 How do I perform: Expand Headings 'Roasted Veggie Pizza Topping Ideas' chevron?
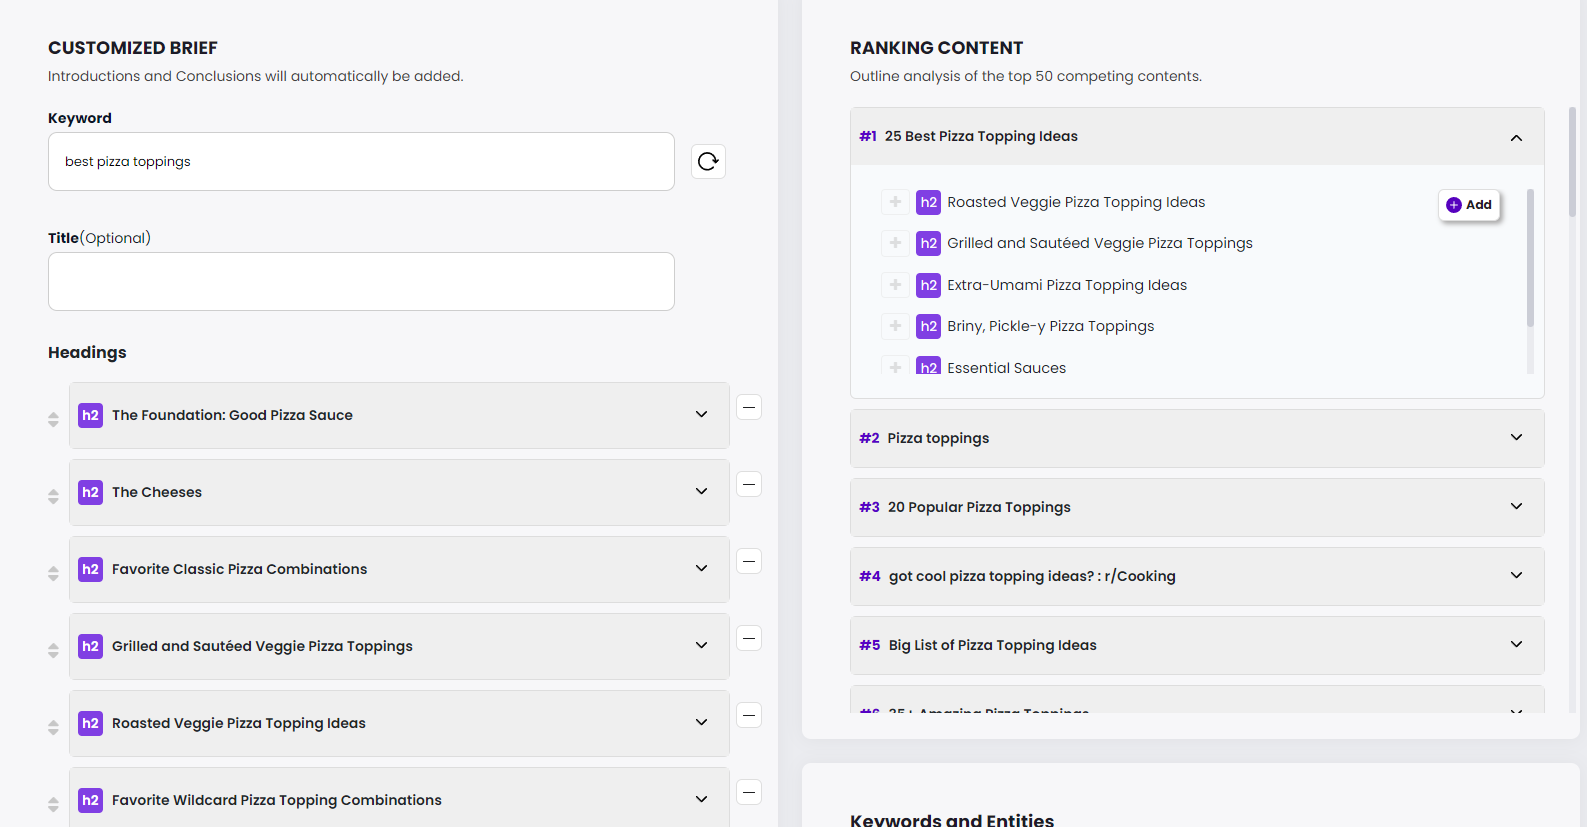pos(701,722)
